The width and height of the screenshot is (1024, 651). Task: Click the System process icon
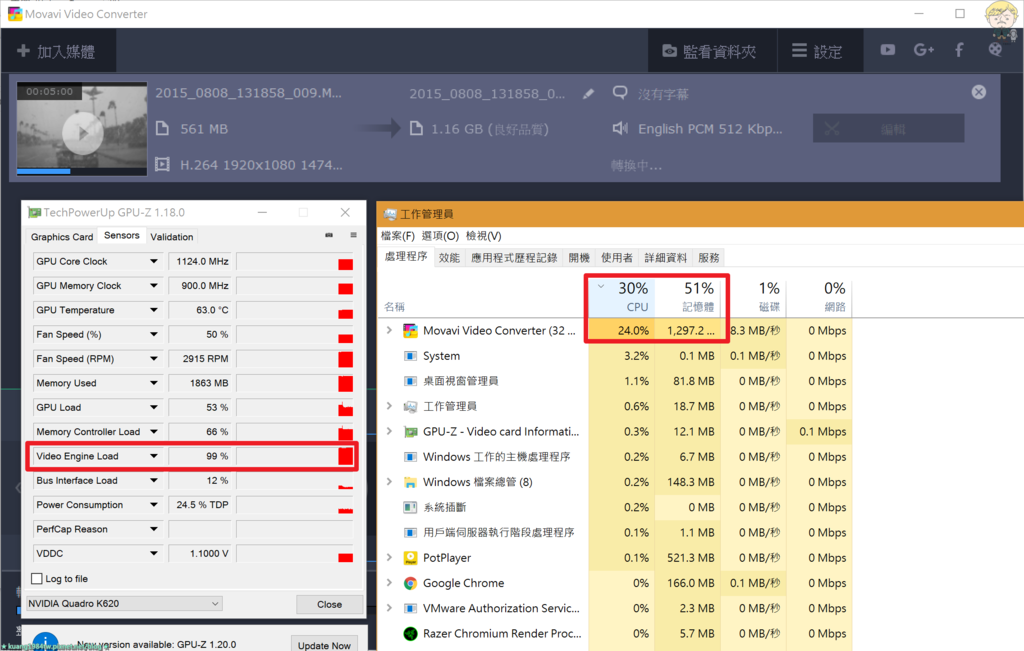[x=410, y=356]
